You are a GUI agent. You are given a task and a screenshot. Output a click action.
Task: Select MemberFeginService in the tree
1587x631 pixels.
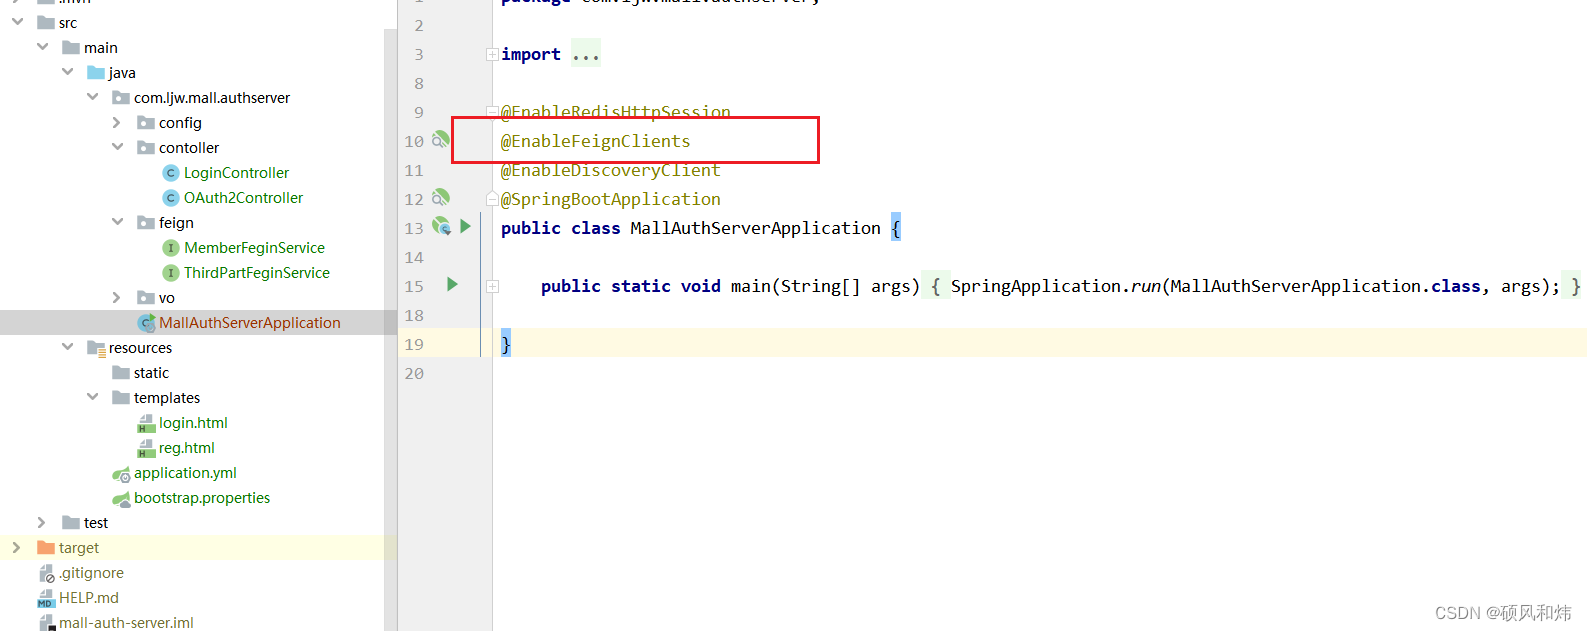click(254, 247)
